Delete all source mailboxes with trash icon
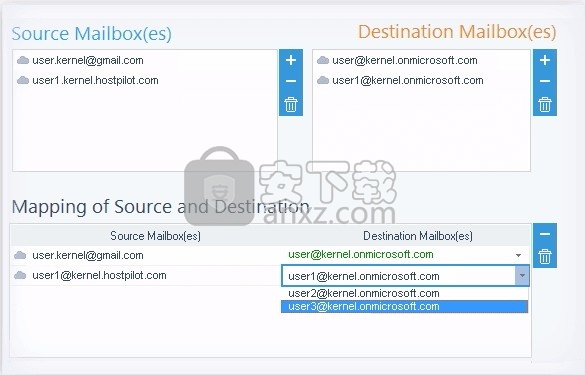 (291, 104)
